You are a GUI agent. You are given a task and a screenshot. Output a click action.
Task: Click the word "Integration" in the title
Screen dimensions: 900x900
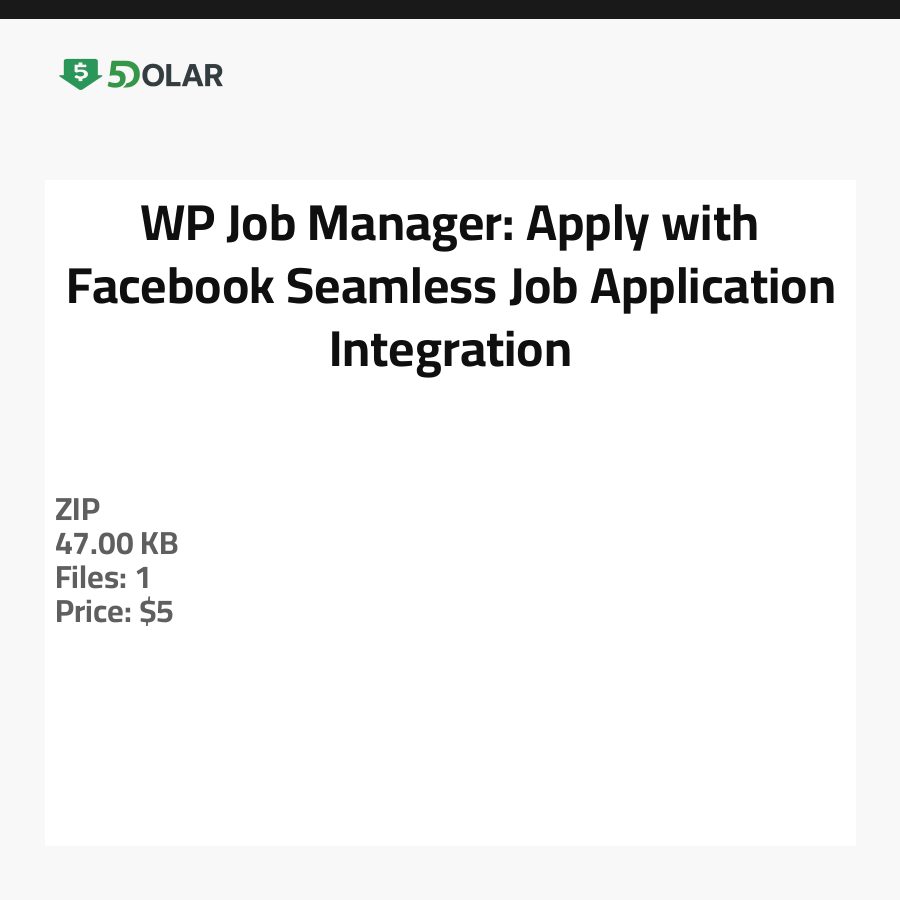[x=450, y=350]
